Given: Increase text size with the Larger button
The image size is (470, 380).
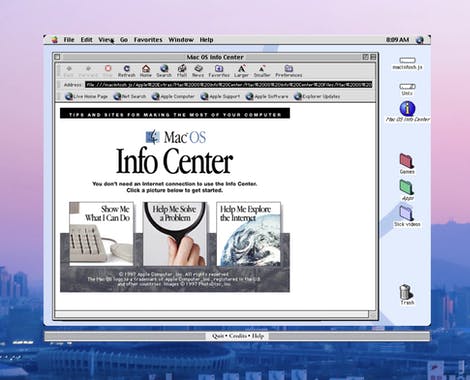Looking at the screenshot, I should [241, 71].
